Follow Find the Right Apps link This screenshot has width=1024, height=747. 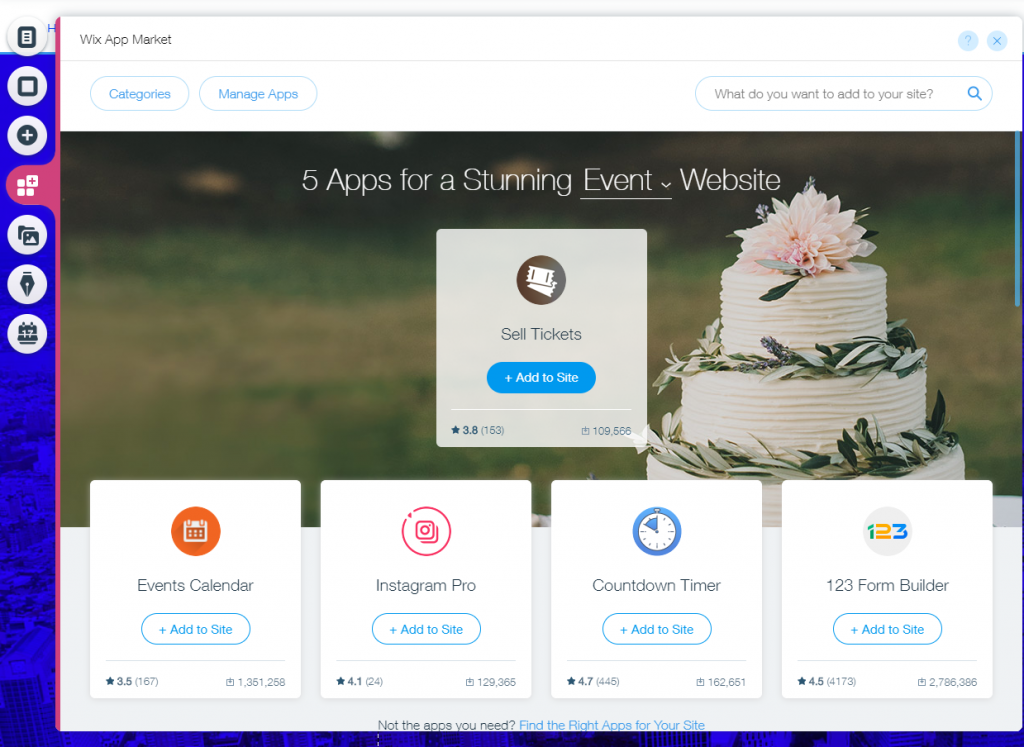click(x=611, y=725)
